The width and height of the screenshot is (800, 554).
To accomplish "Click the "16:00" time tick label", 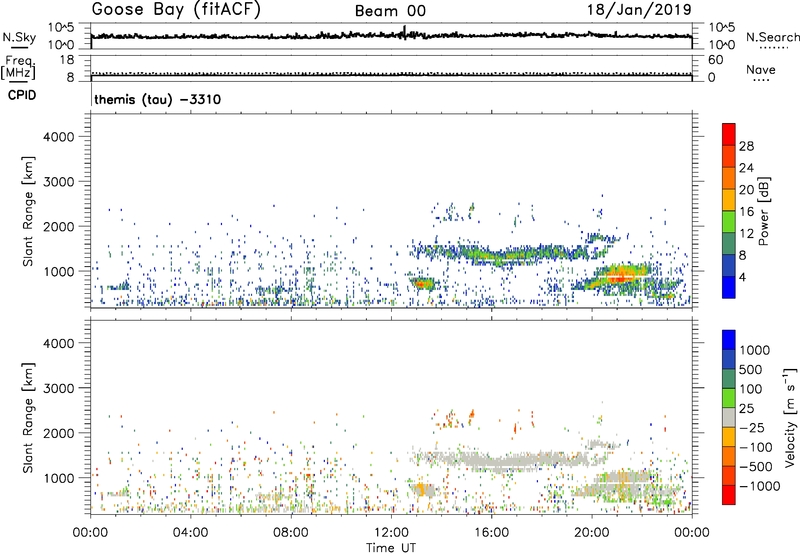I will pyautogui.click(x=491, y=533).
